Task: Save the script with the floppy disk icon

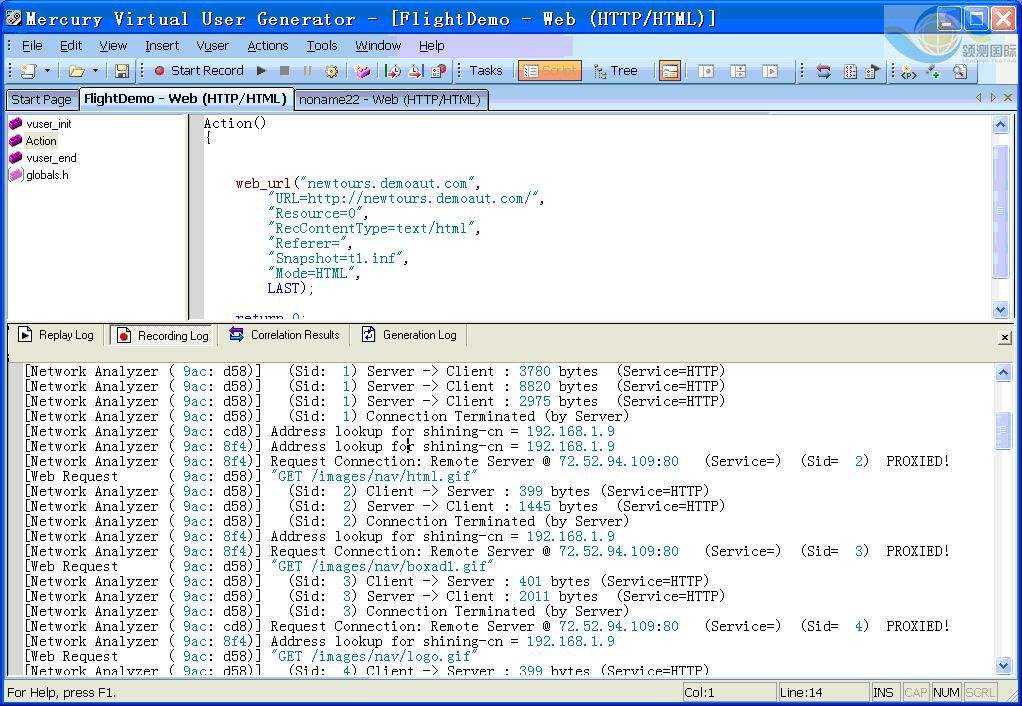Action: point(122,71)
